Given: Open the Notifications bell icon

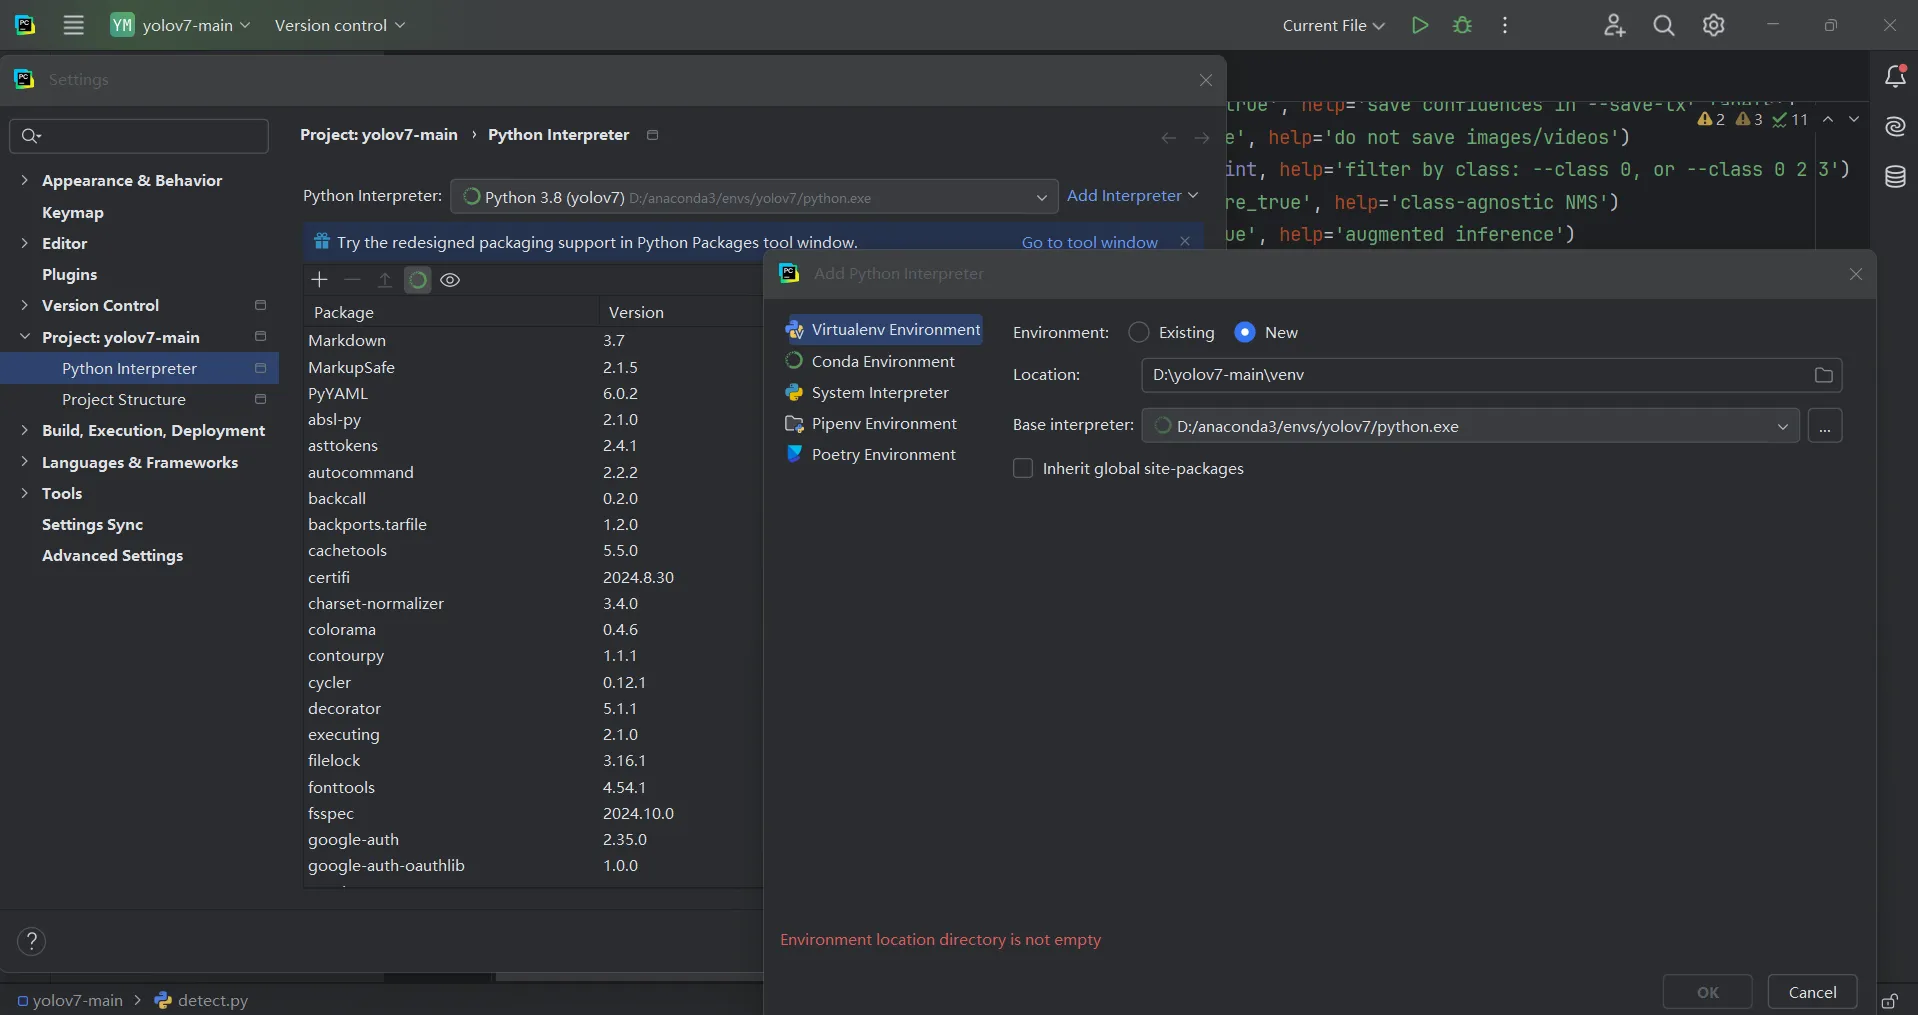Looking at the screenshot, I should (1894, 77).
